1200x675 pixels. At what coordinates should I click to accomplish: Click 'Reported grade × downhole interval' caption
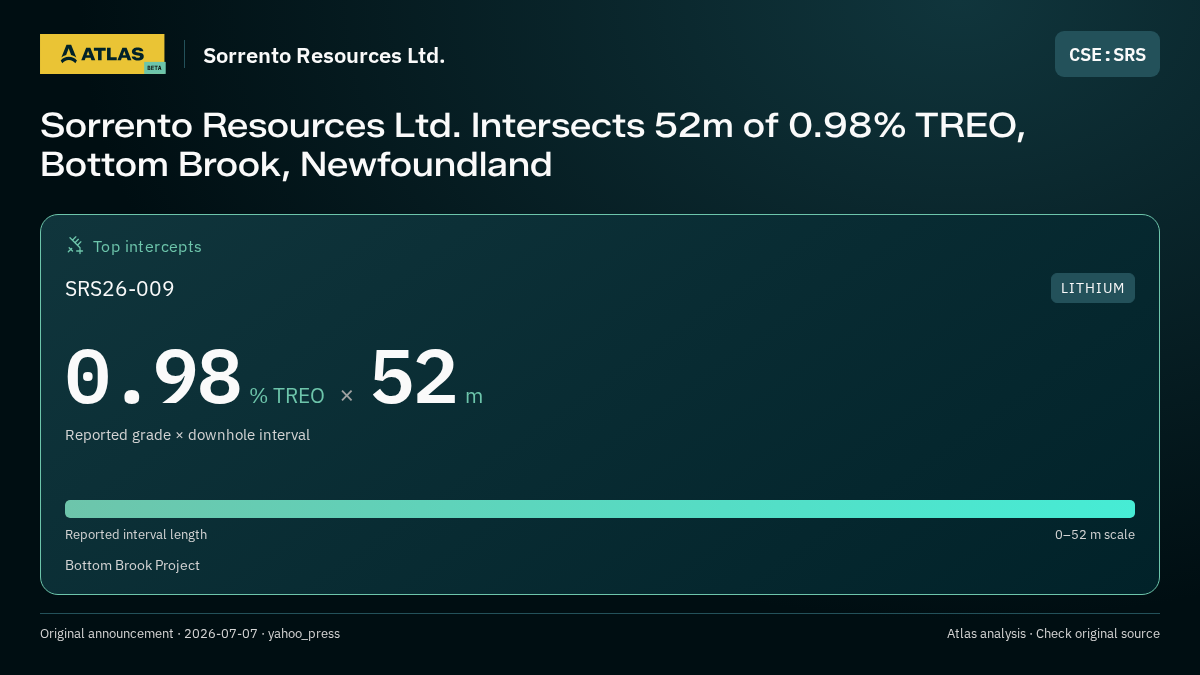[x=188, y=435]
